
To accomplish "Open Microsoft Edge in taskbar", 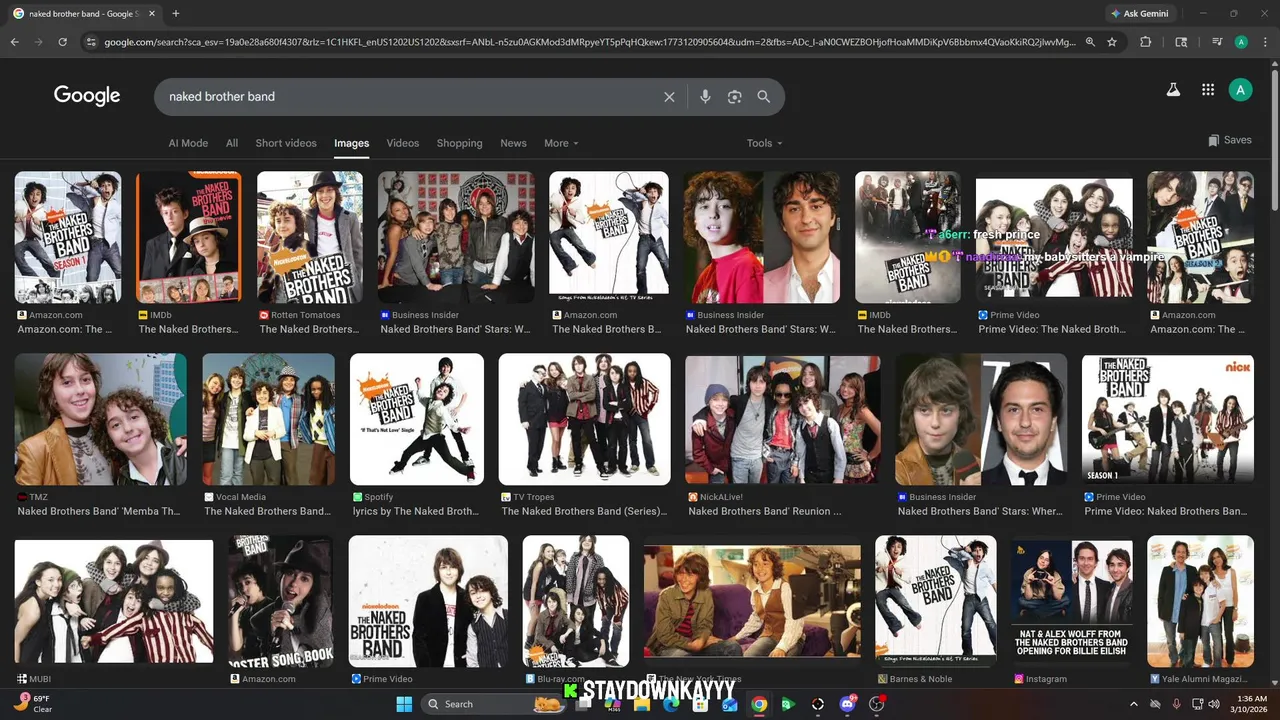I will [671, 704].
